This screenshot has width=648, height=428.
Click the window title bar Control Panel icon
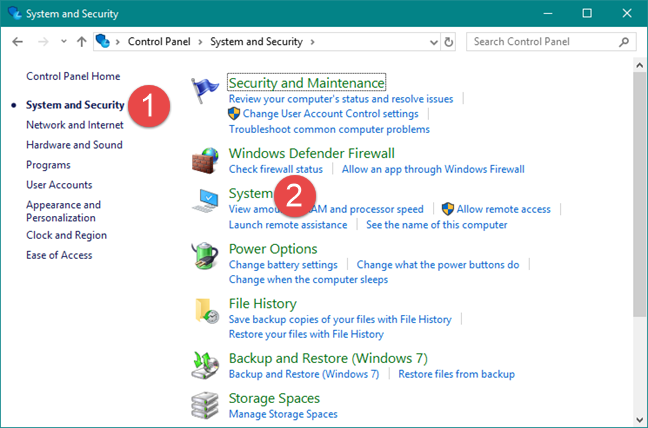pos(14,13)
